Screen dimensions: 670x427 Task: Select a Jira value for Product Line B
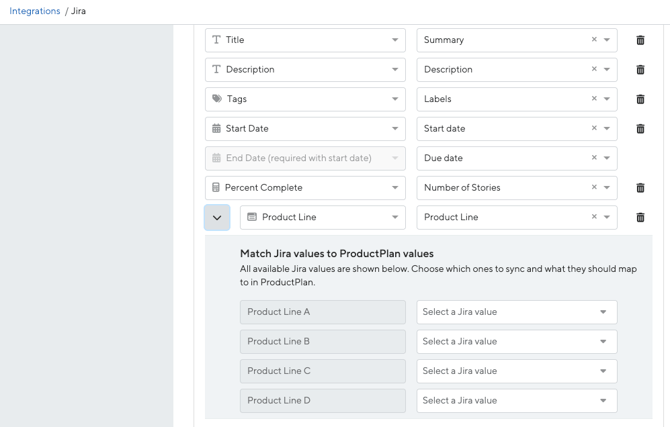pos(517,342)
